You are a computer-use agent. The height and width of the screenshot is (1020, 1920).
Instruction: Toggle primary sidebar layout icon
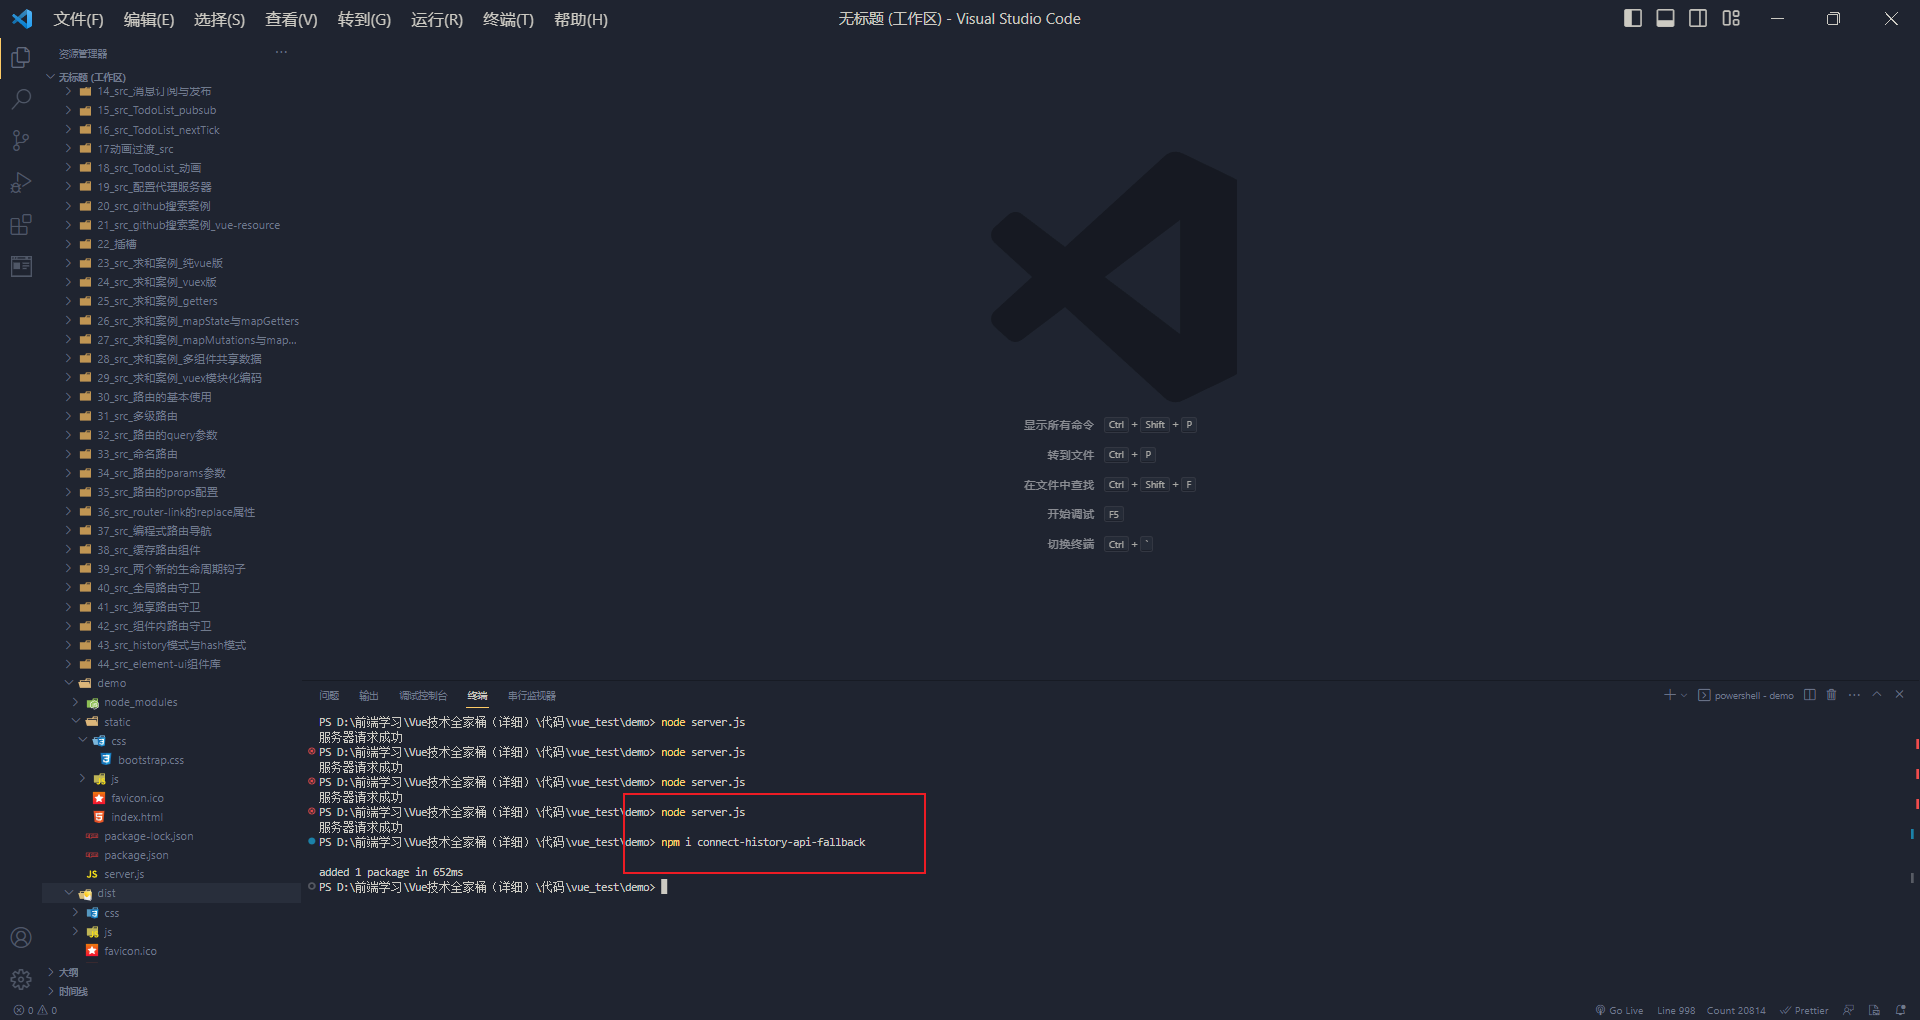click(x=1633, y=18)
